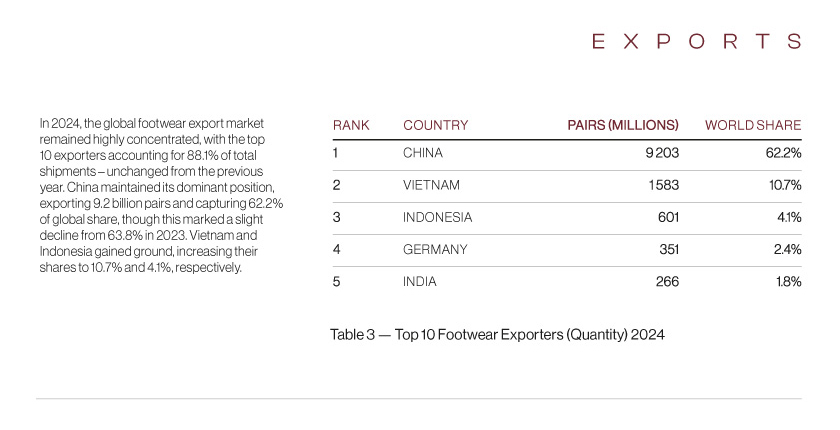The width and height of the screenshot is (840, 430).
Task: Click the 62.2% world share cell
Action: pos(784,153)
